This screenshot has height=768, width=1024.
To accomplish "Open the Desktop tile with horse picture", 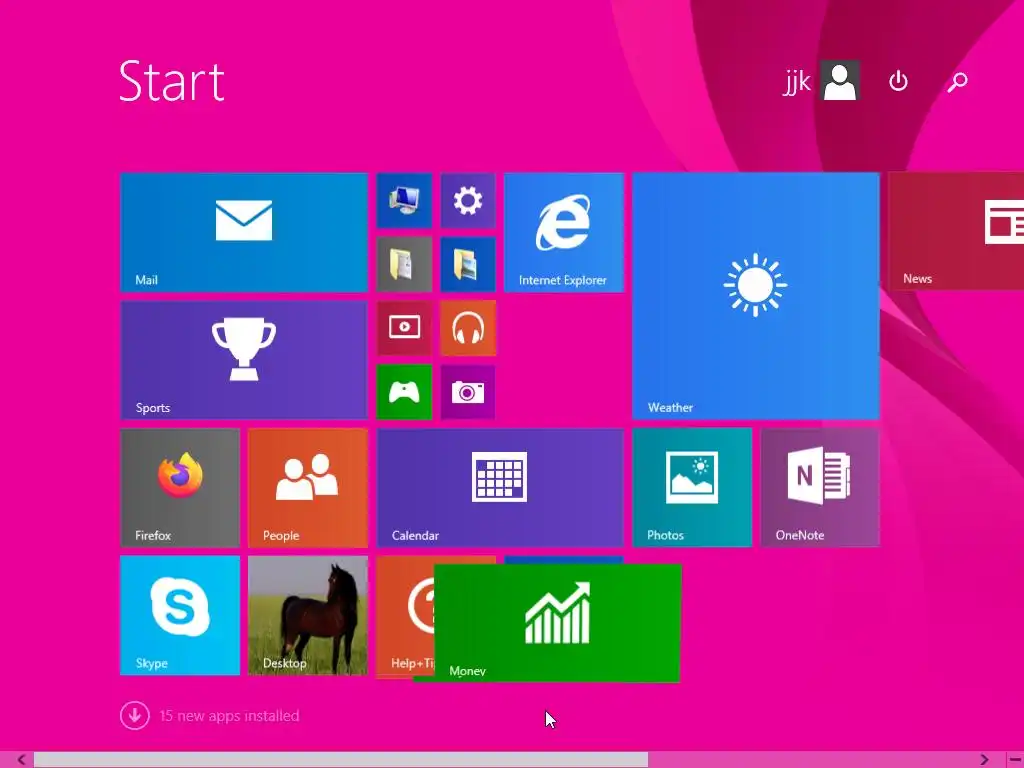I will pyautogui.click(x=308, y=615).
